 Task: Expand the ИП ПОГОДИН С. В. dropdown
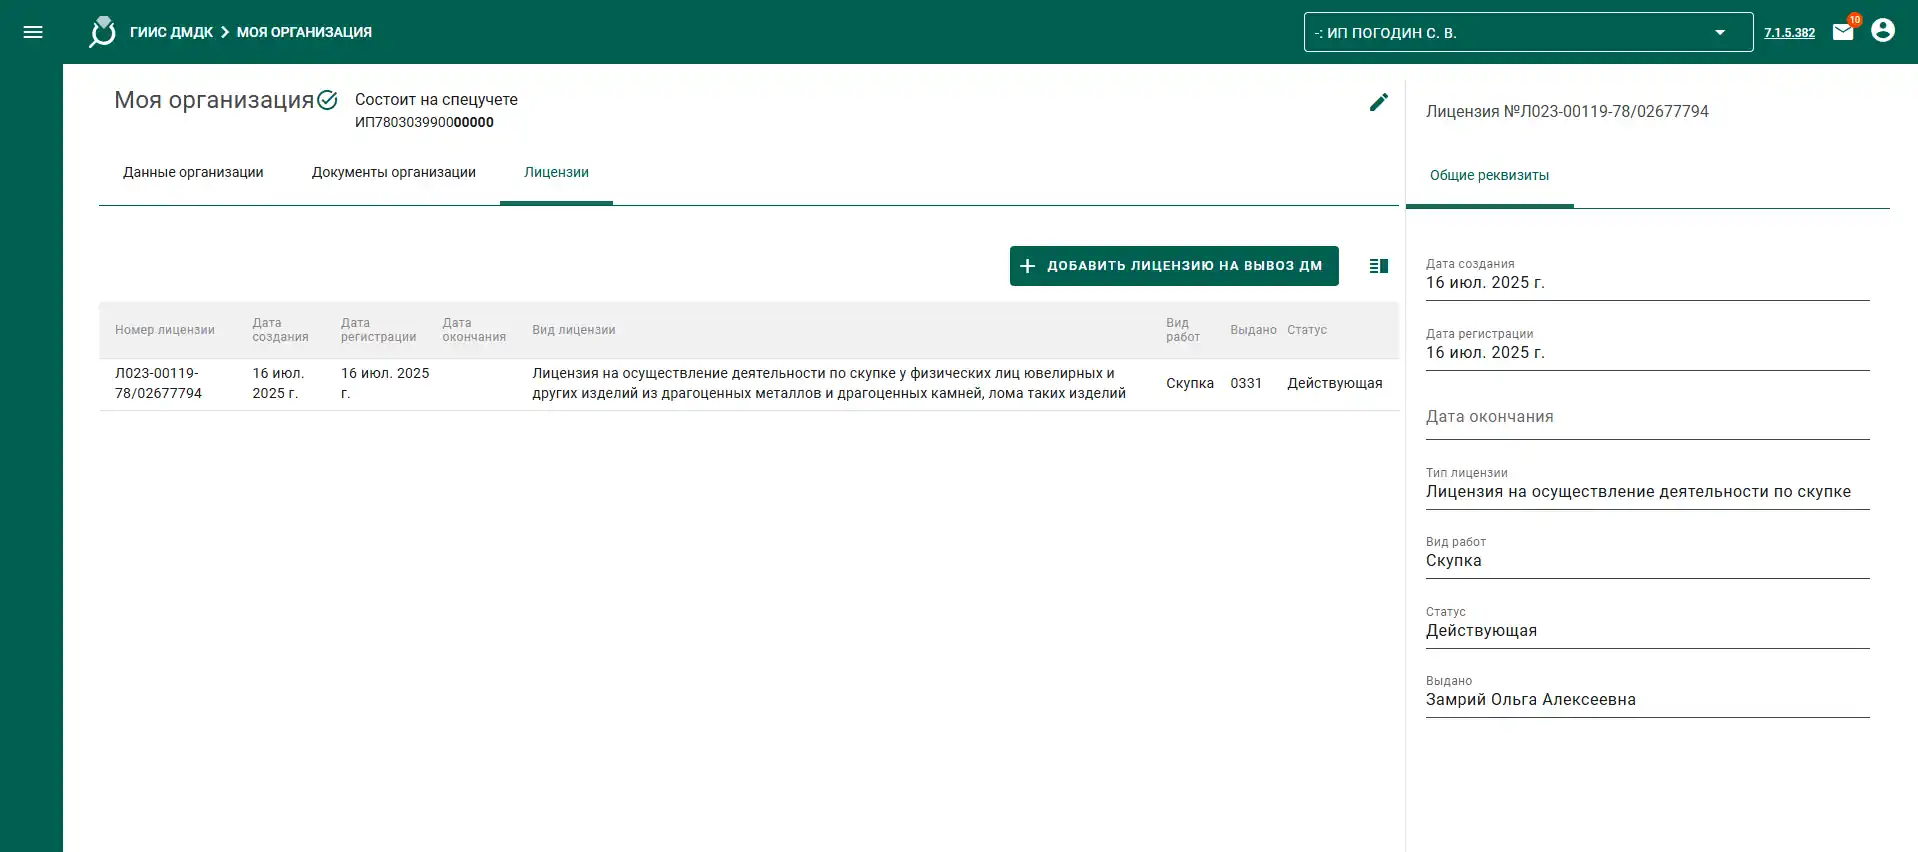(1528, 32)
